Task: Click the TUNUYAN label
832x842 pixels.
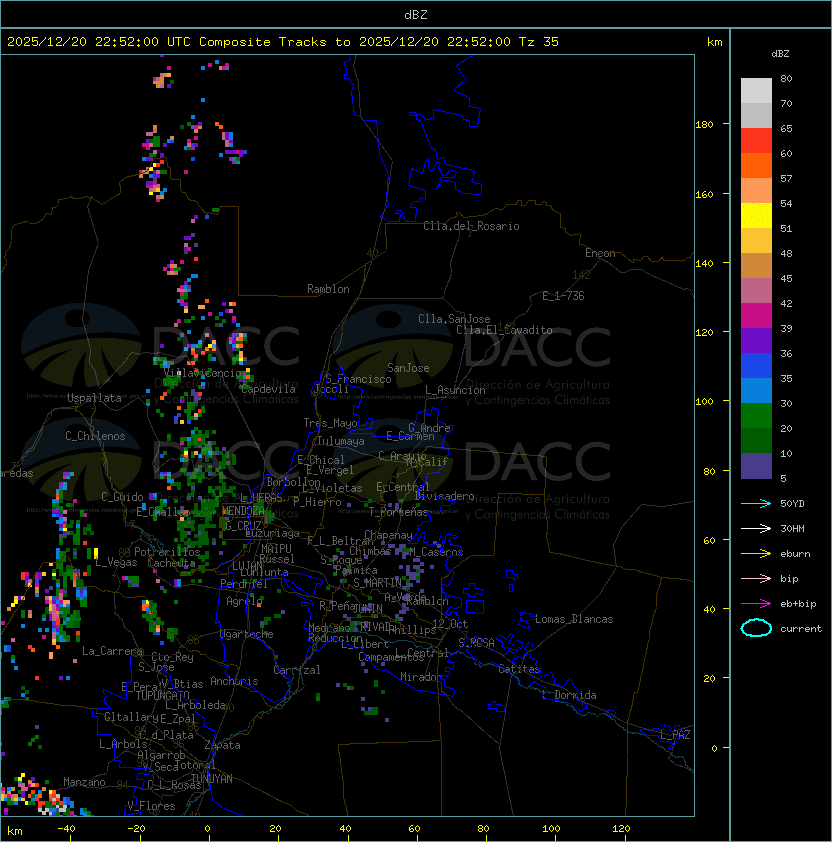Action: point(212,779)
